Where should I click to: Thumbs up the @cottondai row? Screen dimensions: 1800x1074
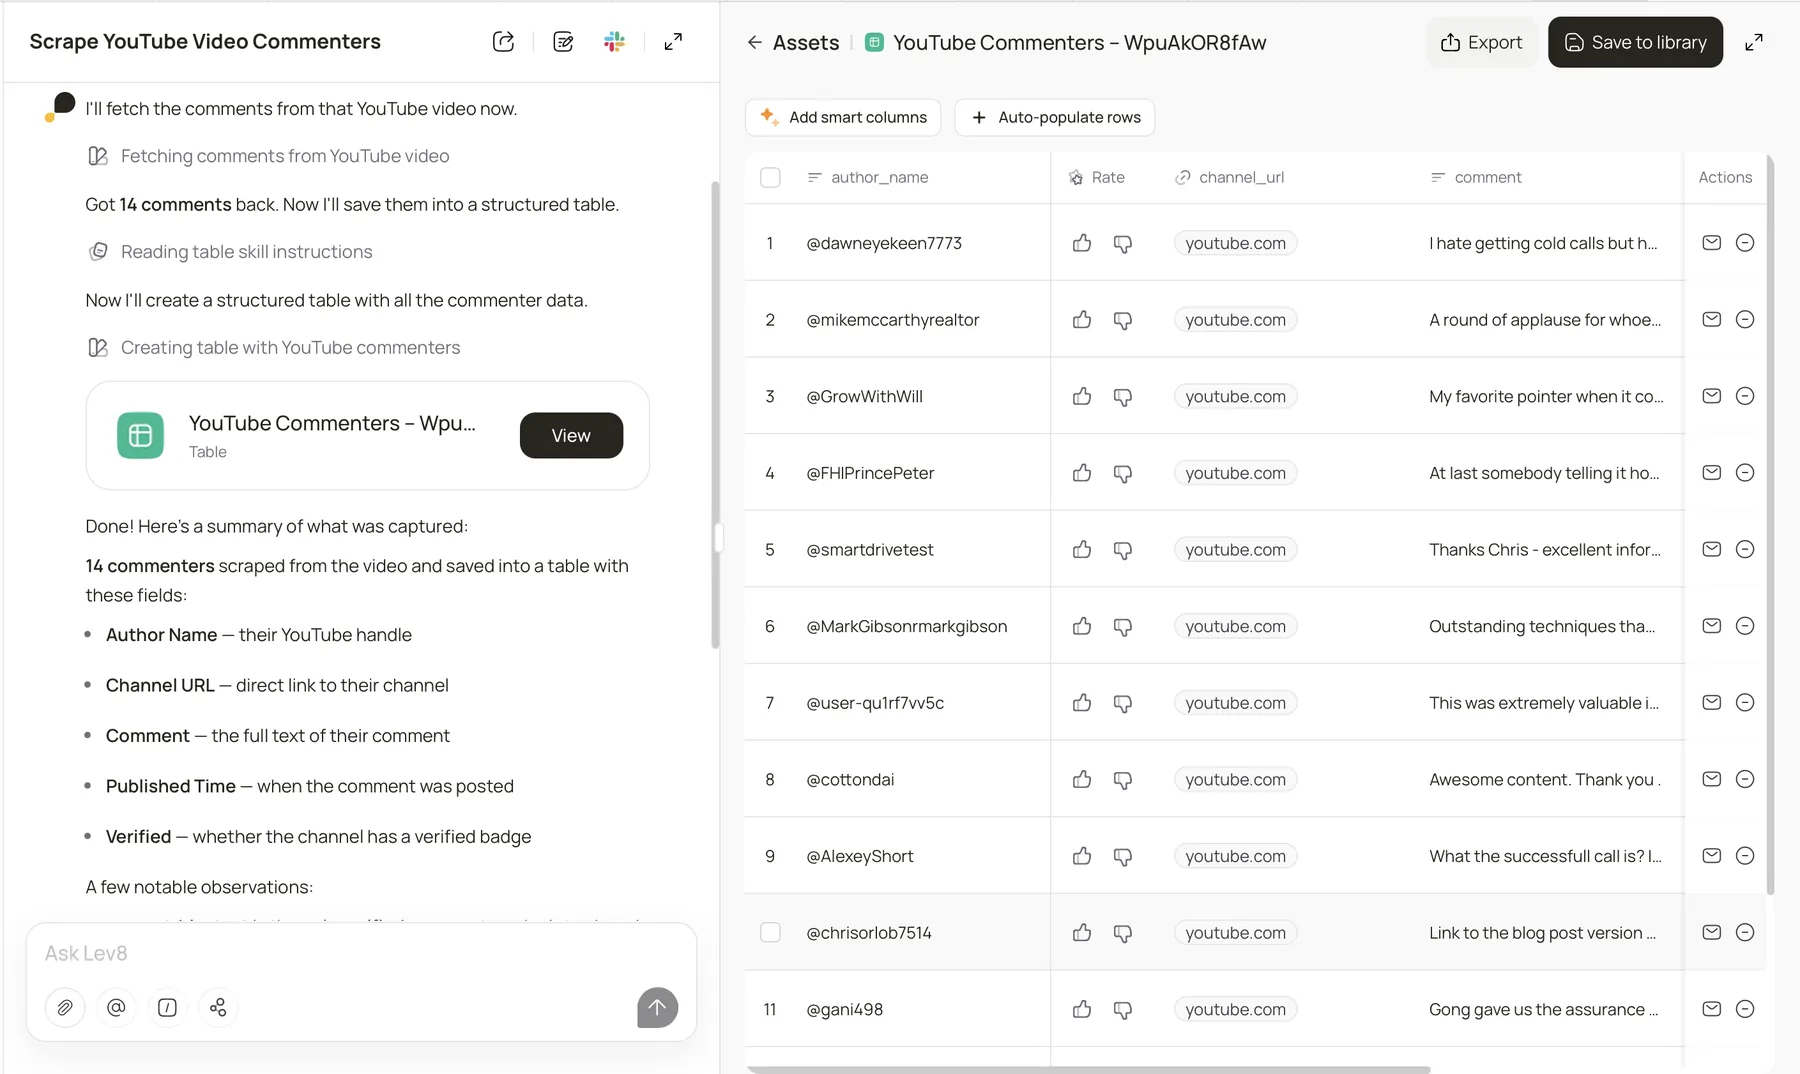click(x=1082, y=780)
